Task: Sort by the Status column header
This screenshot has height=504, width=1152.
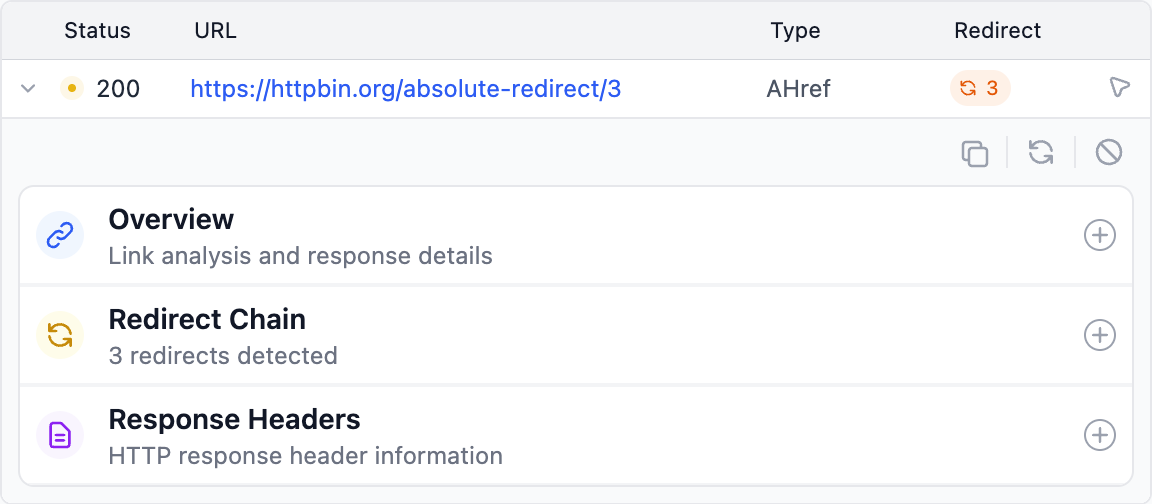Action: pyautogui.click(x=97, y=31)
